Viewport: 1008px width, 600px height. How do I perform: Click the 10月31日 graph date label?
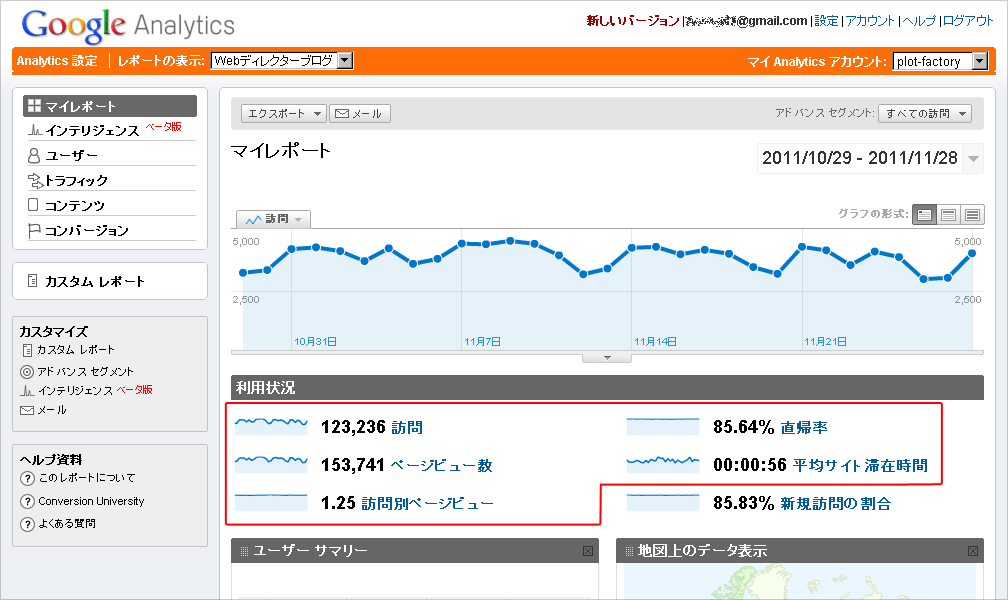[x=315, y=341]
